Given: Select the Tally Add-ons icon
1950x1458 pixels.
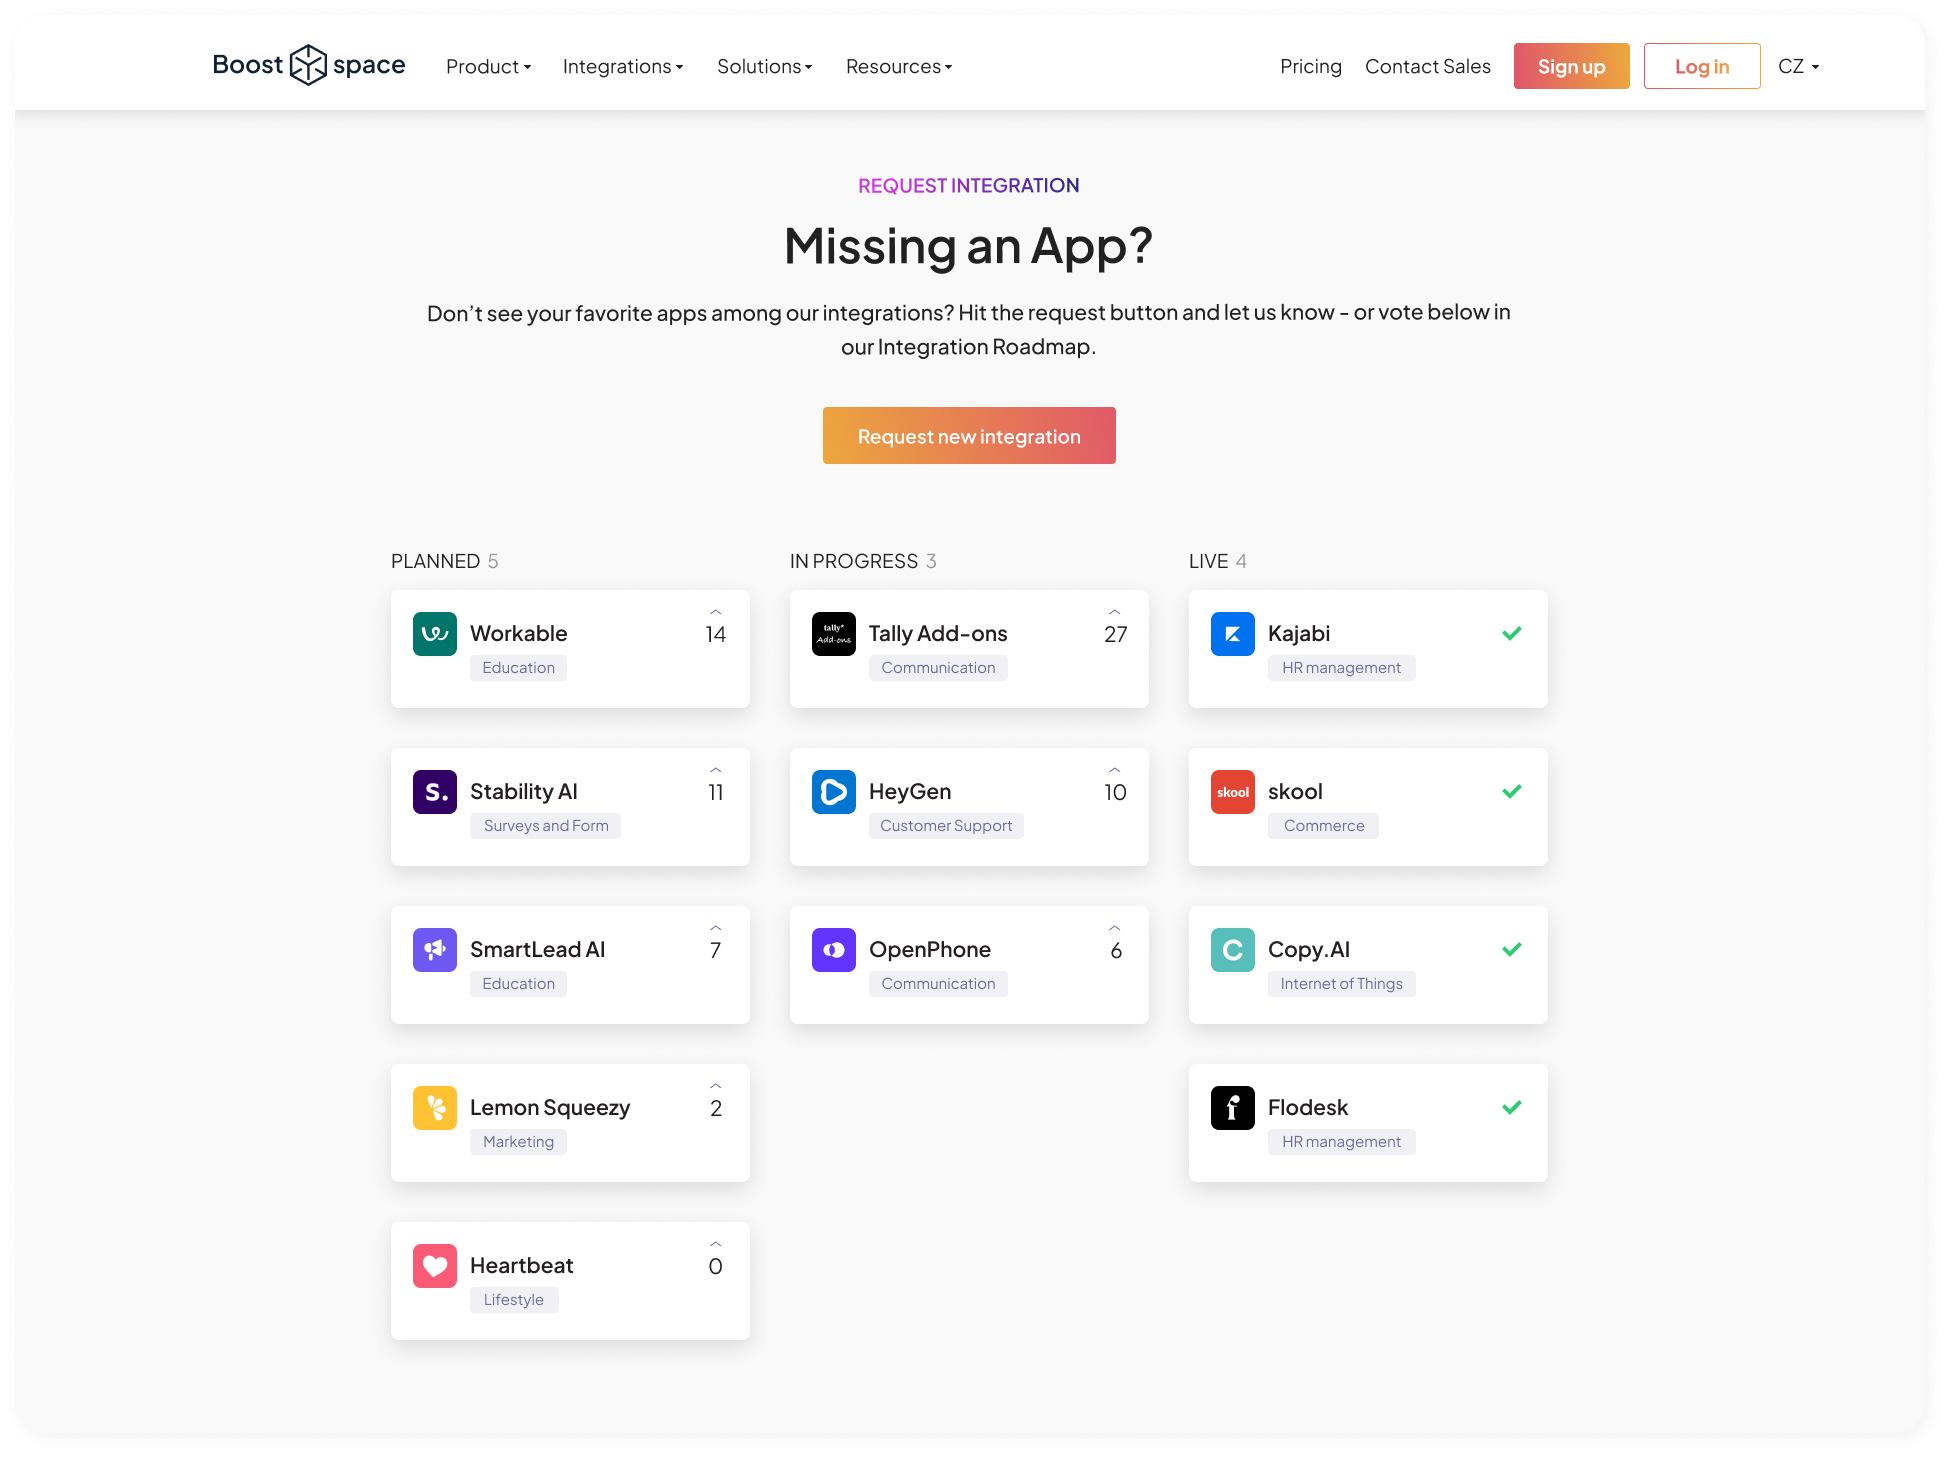Looking at the screenshot, I should (833, 633).
